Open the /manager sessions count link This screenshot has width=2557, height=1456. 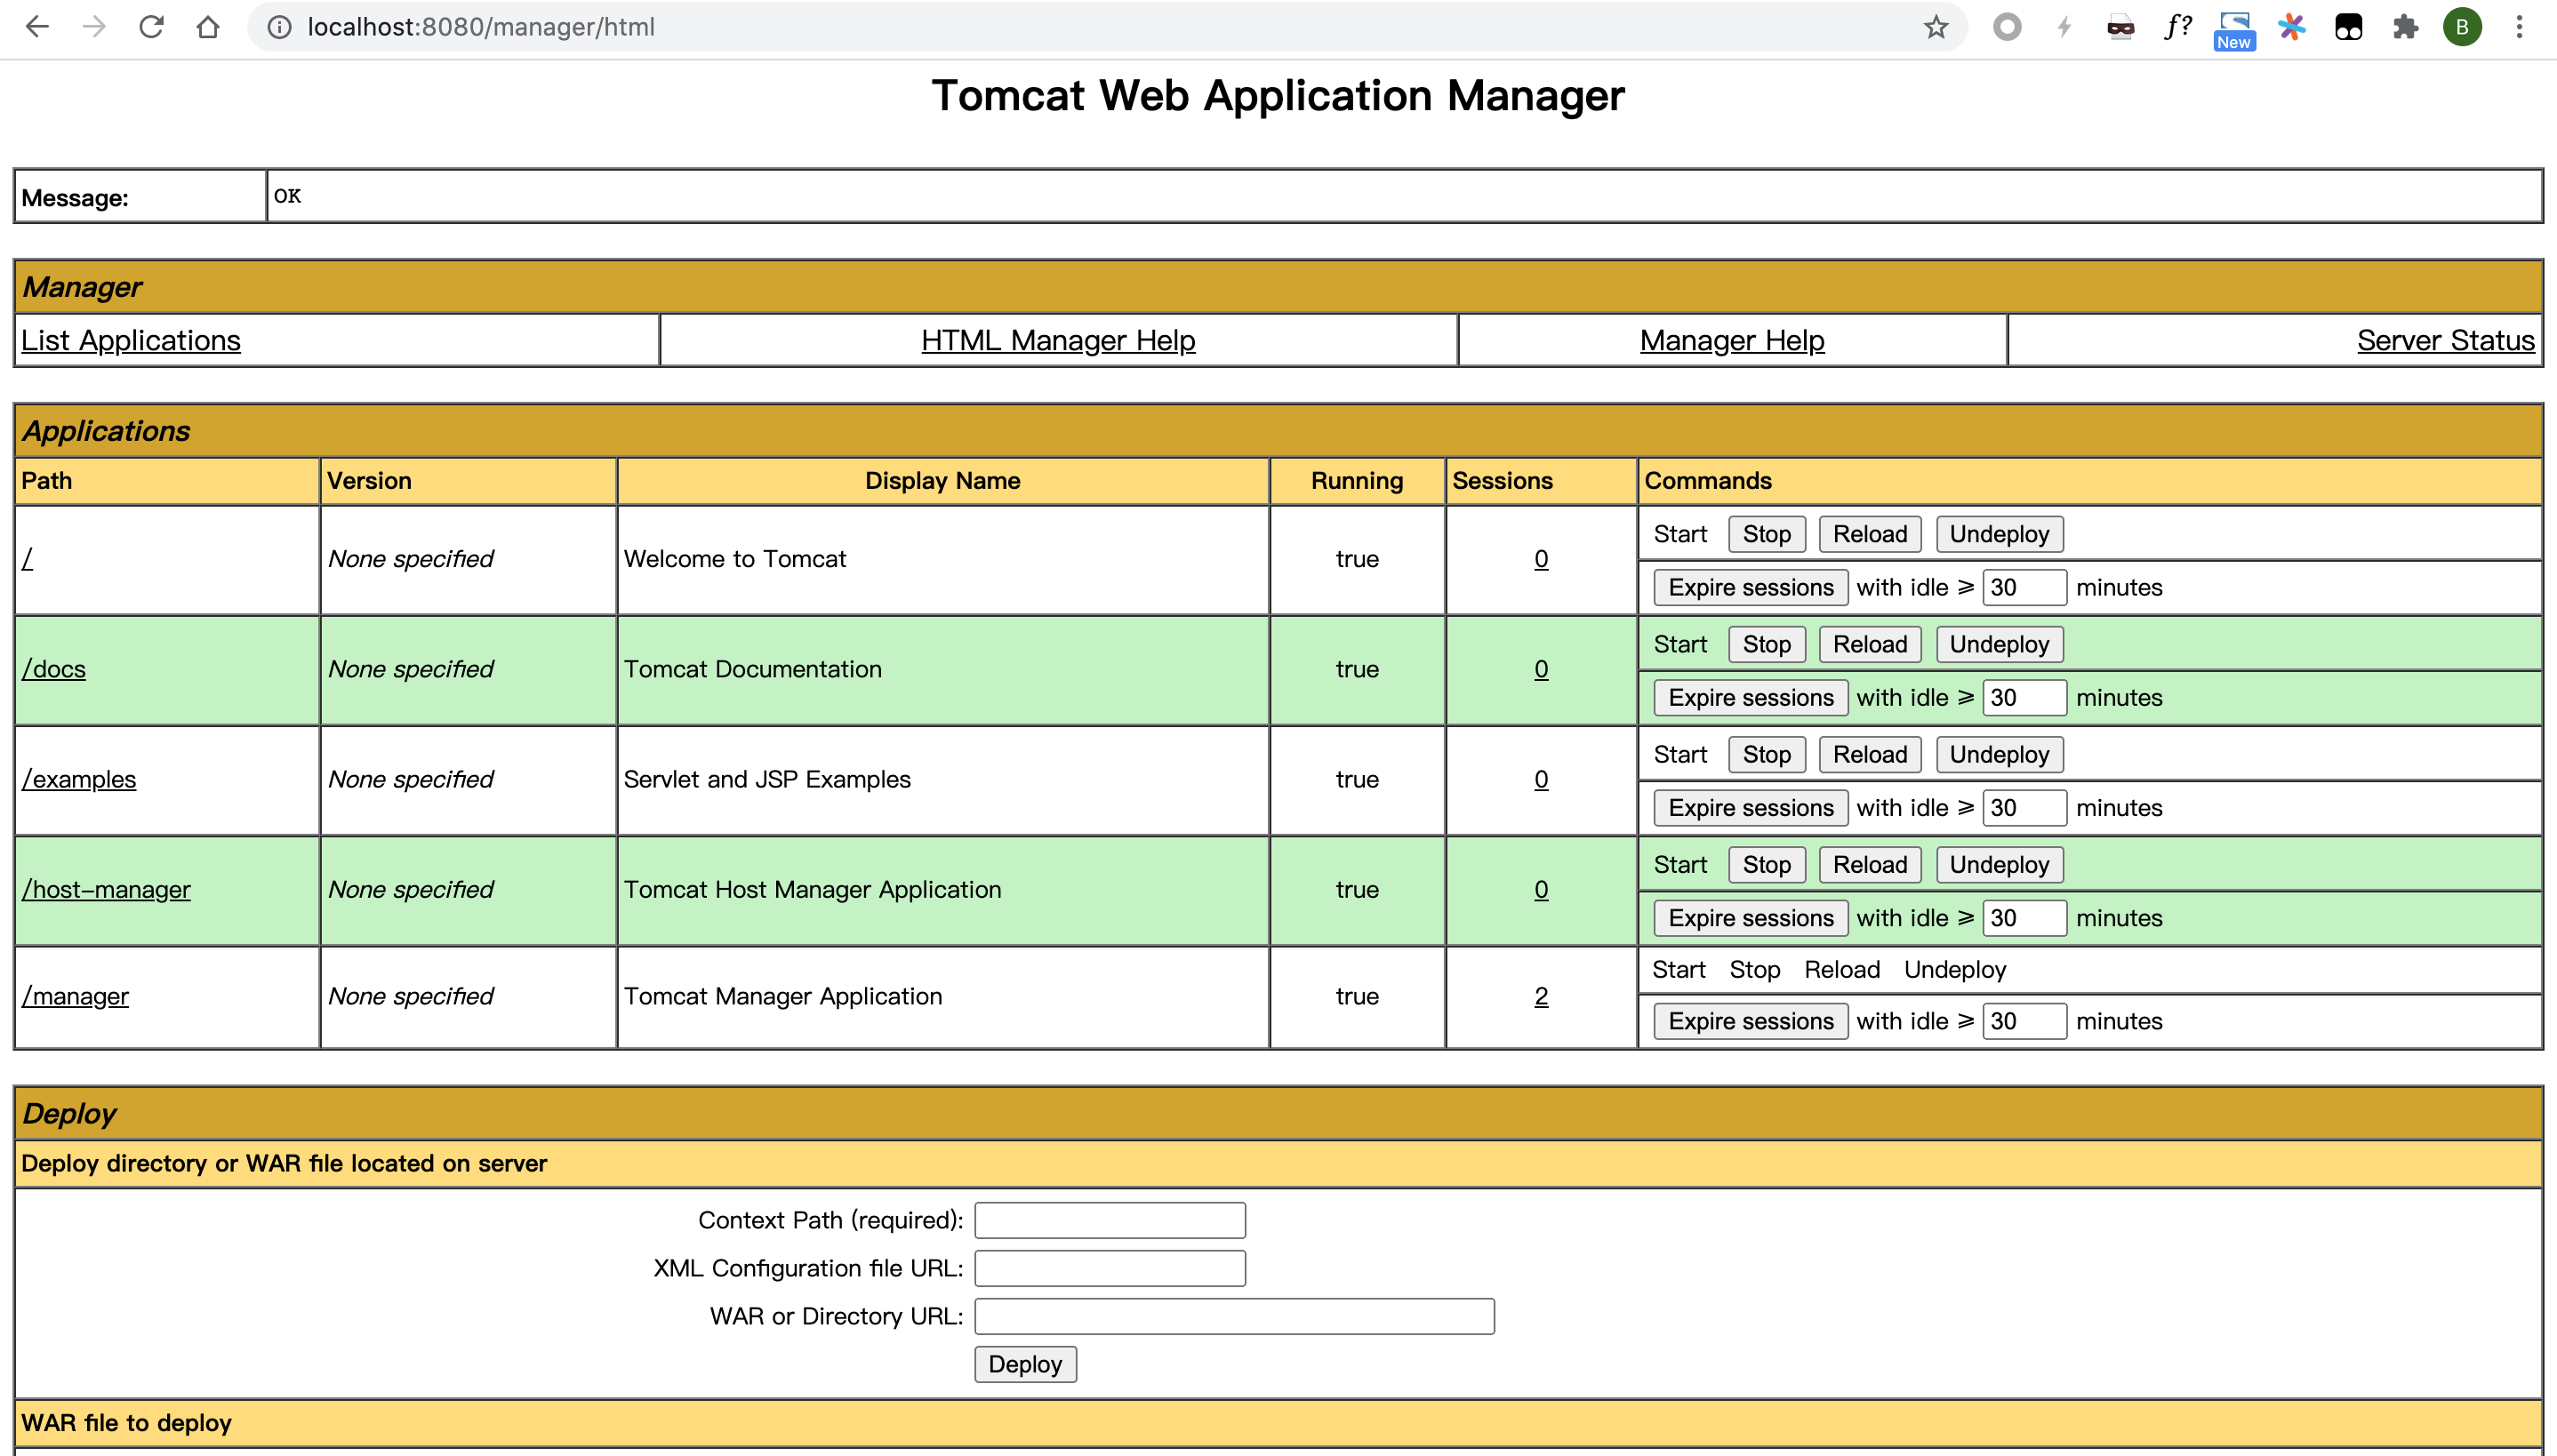[1541, 996]
